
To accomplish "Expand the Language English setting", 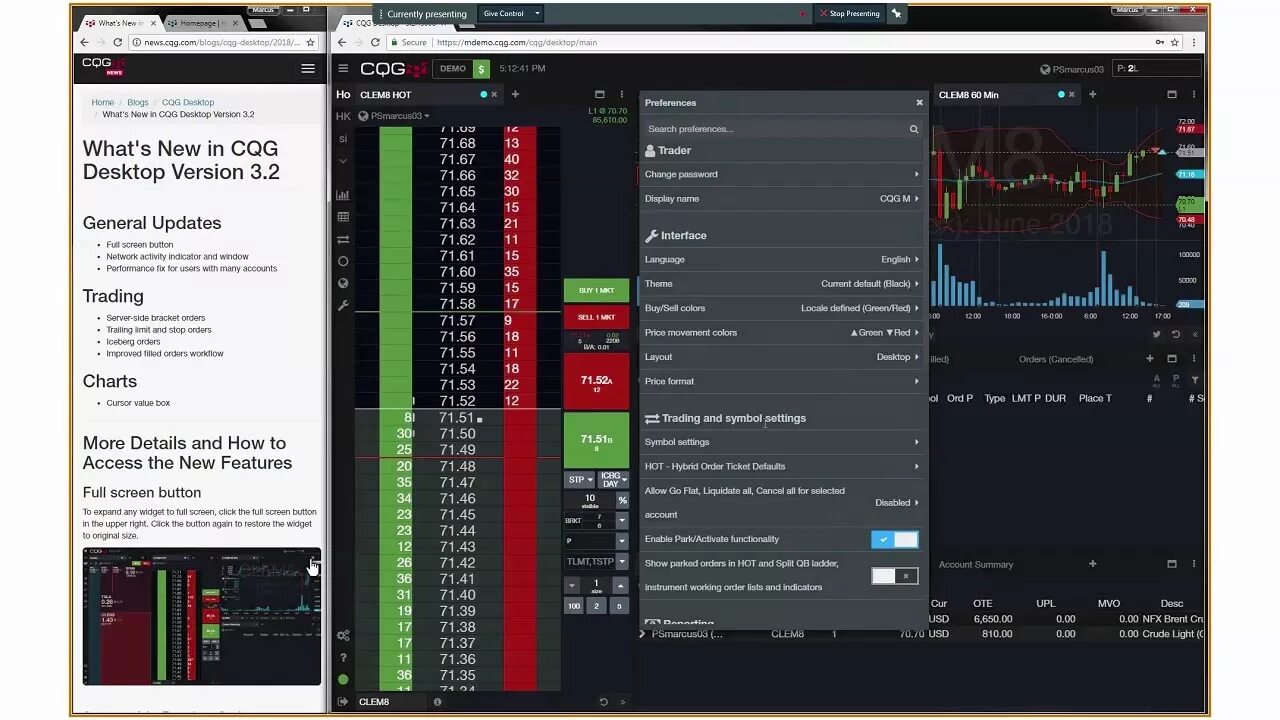I will tap(782, 259).
